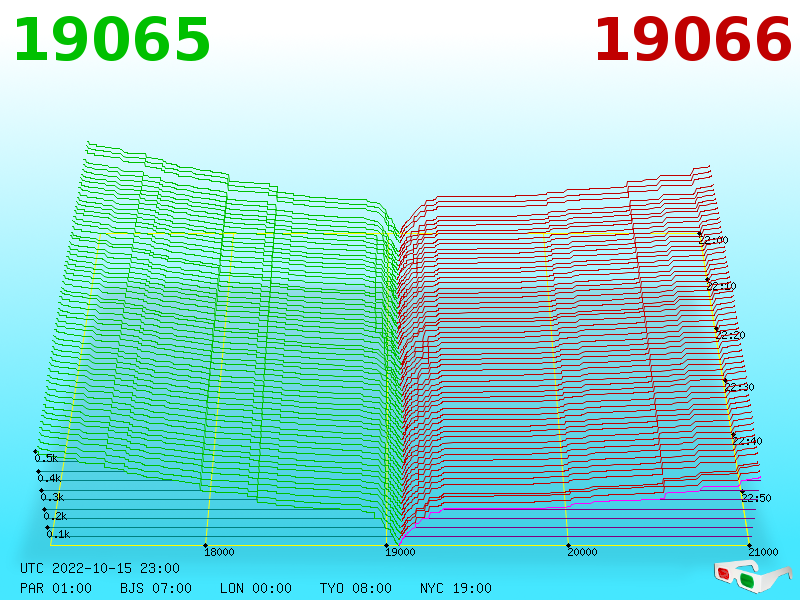
Task: Click the 0.3k depth axis label
Action: (52, 497)
